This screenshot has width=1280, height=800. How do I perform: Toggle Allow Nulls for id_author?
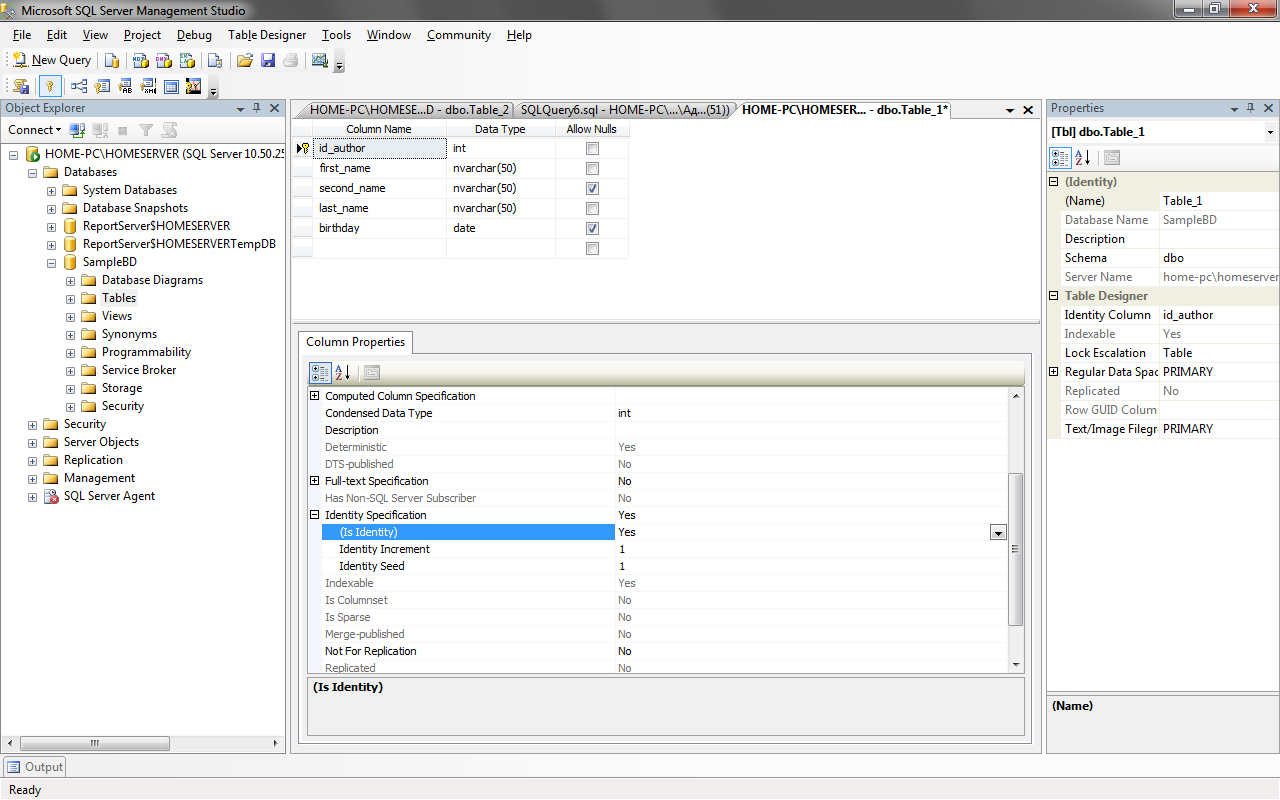click(592, 148)
